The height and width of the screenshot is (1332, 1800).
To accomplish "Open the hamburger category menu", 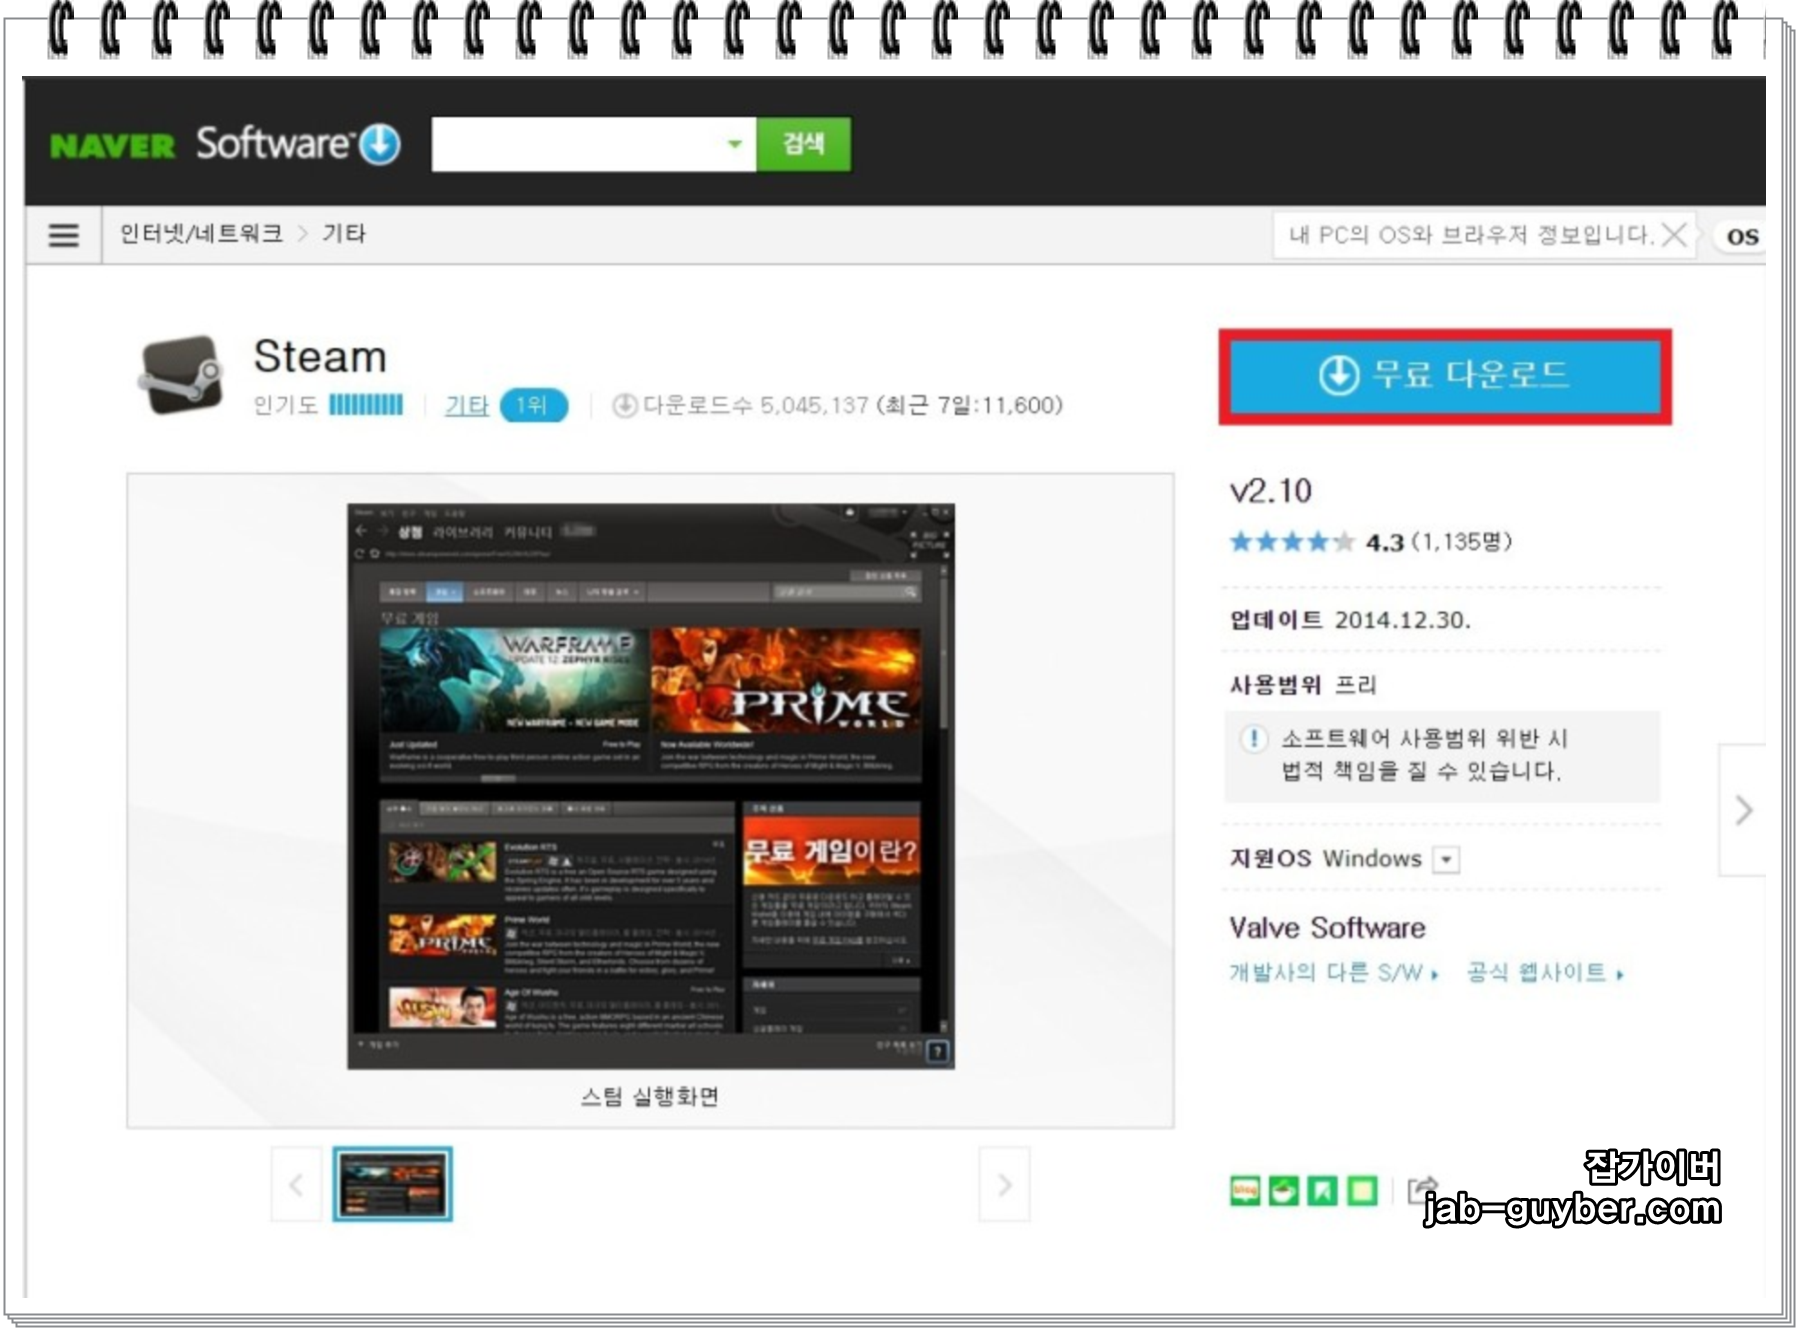I will coord(63,235).
